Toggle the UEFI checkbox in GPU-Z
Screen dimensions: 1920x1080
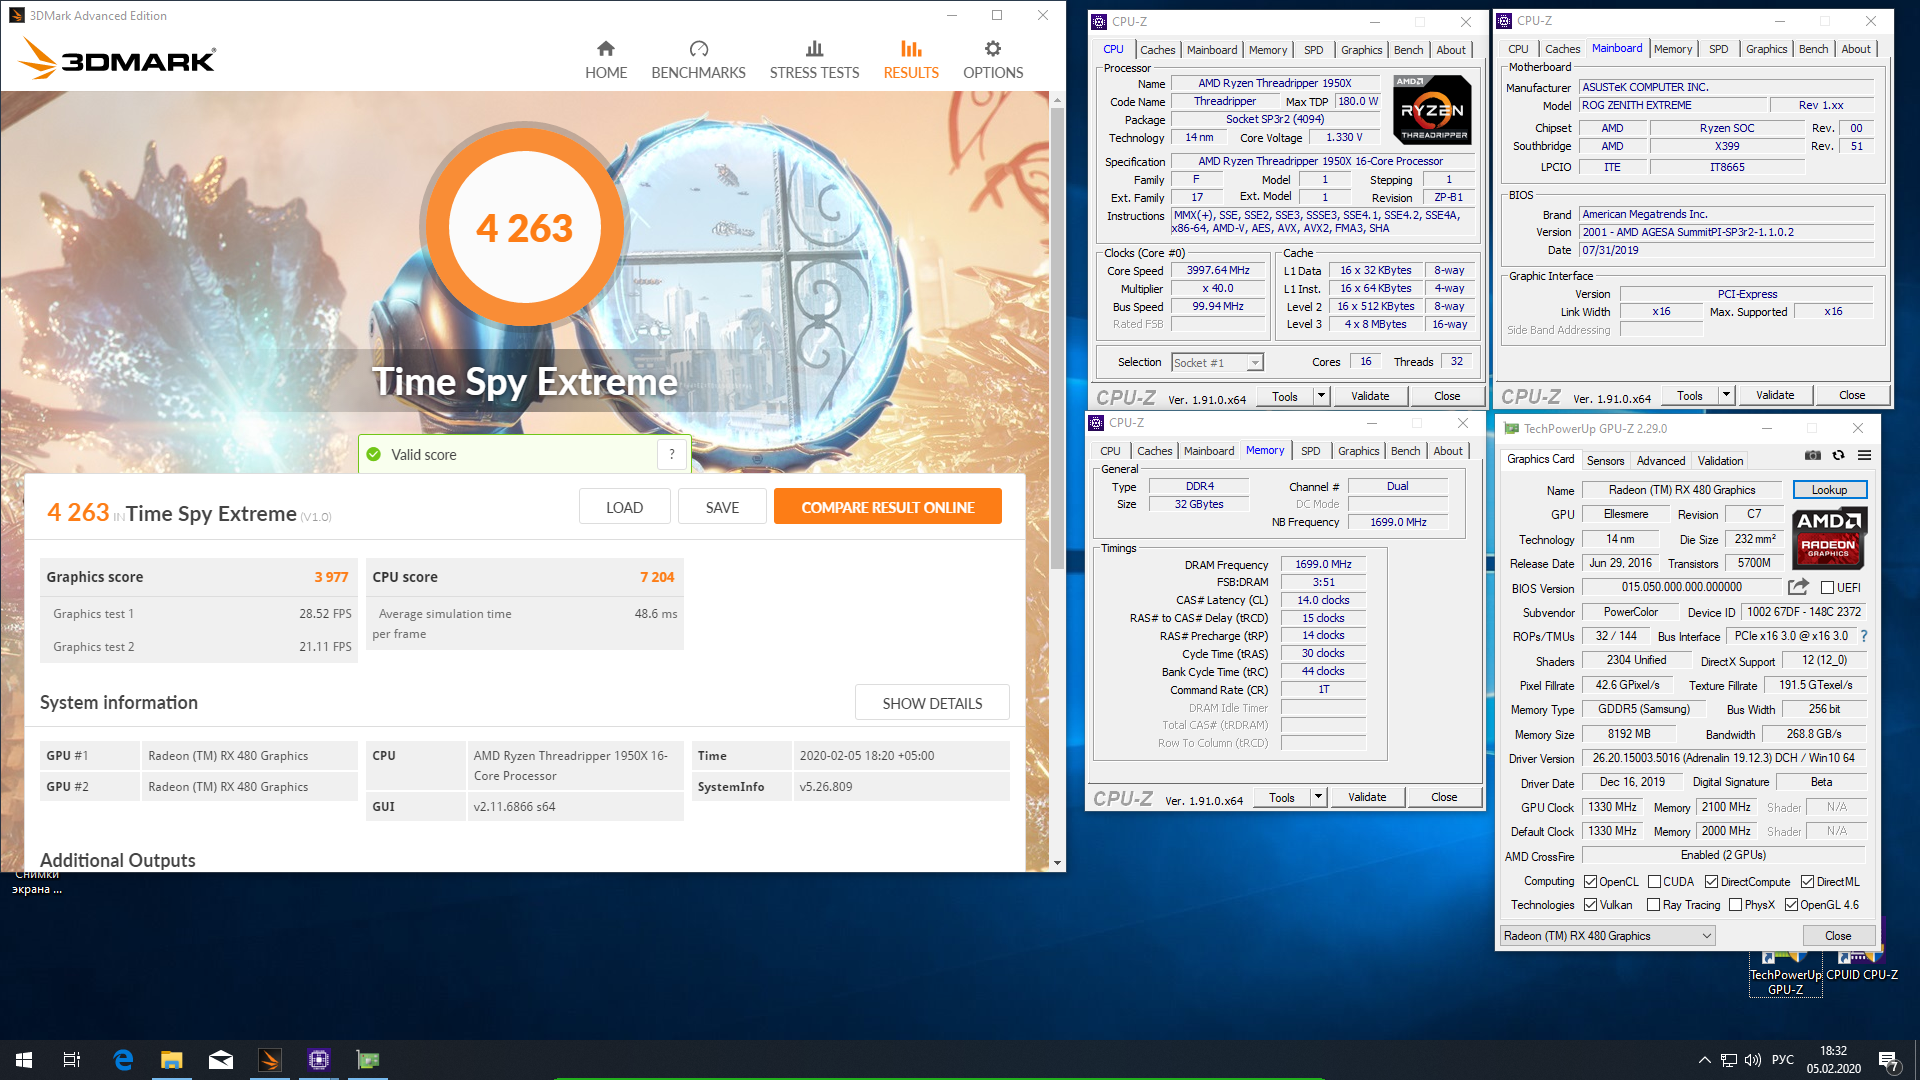[1827, 588]
